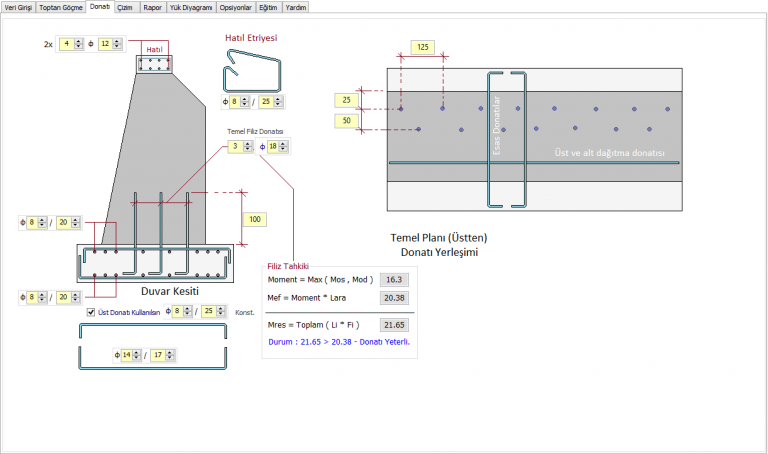This screenshot has height=454, width=768.
Task: Click the 50 dimension field in plan
Action: [x=347, y=120]
